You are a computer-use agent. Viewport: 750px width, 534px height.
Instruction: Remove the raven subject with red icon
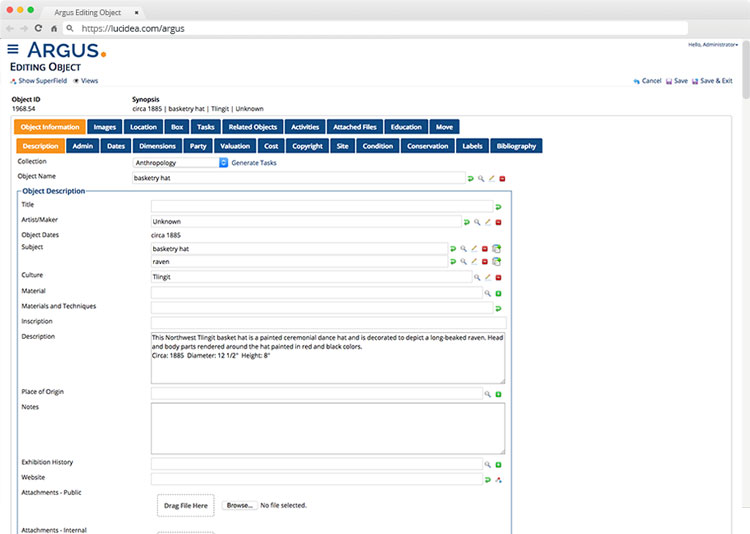(x=485, y=261)
